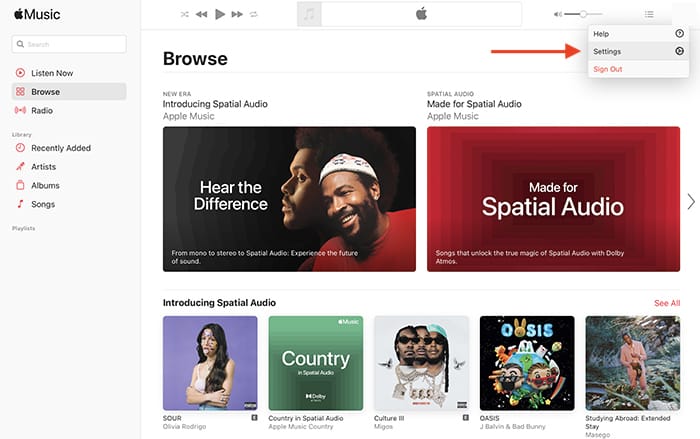
Task: Adjust the volume slider
Action: pyautogui.click(x=583, y=14)
